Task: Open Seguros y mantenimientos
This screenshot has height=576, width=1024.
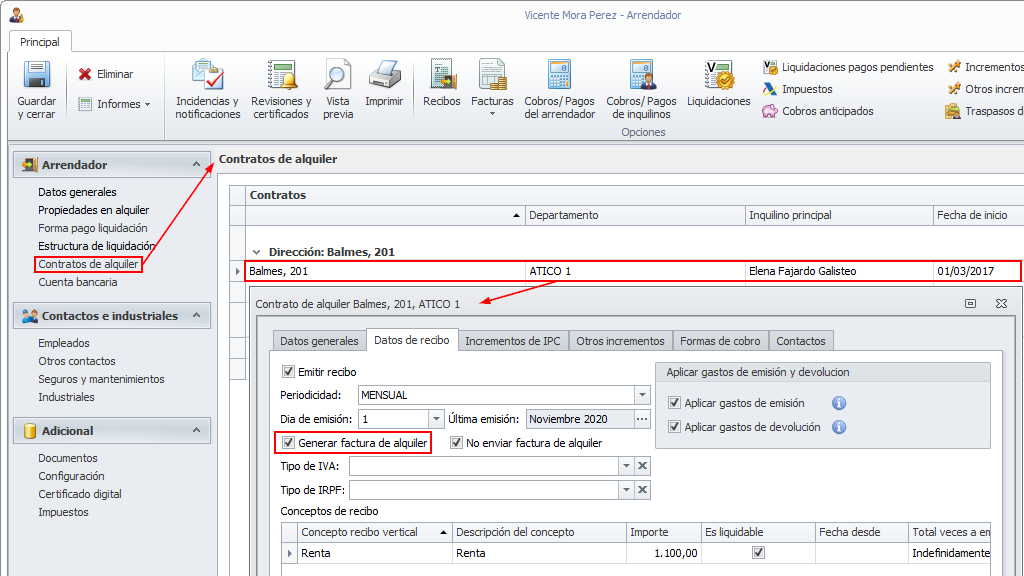Action: (101, 379)
